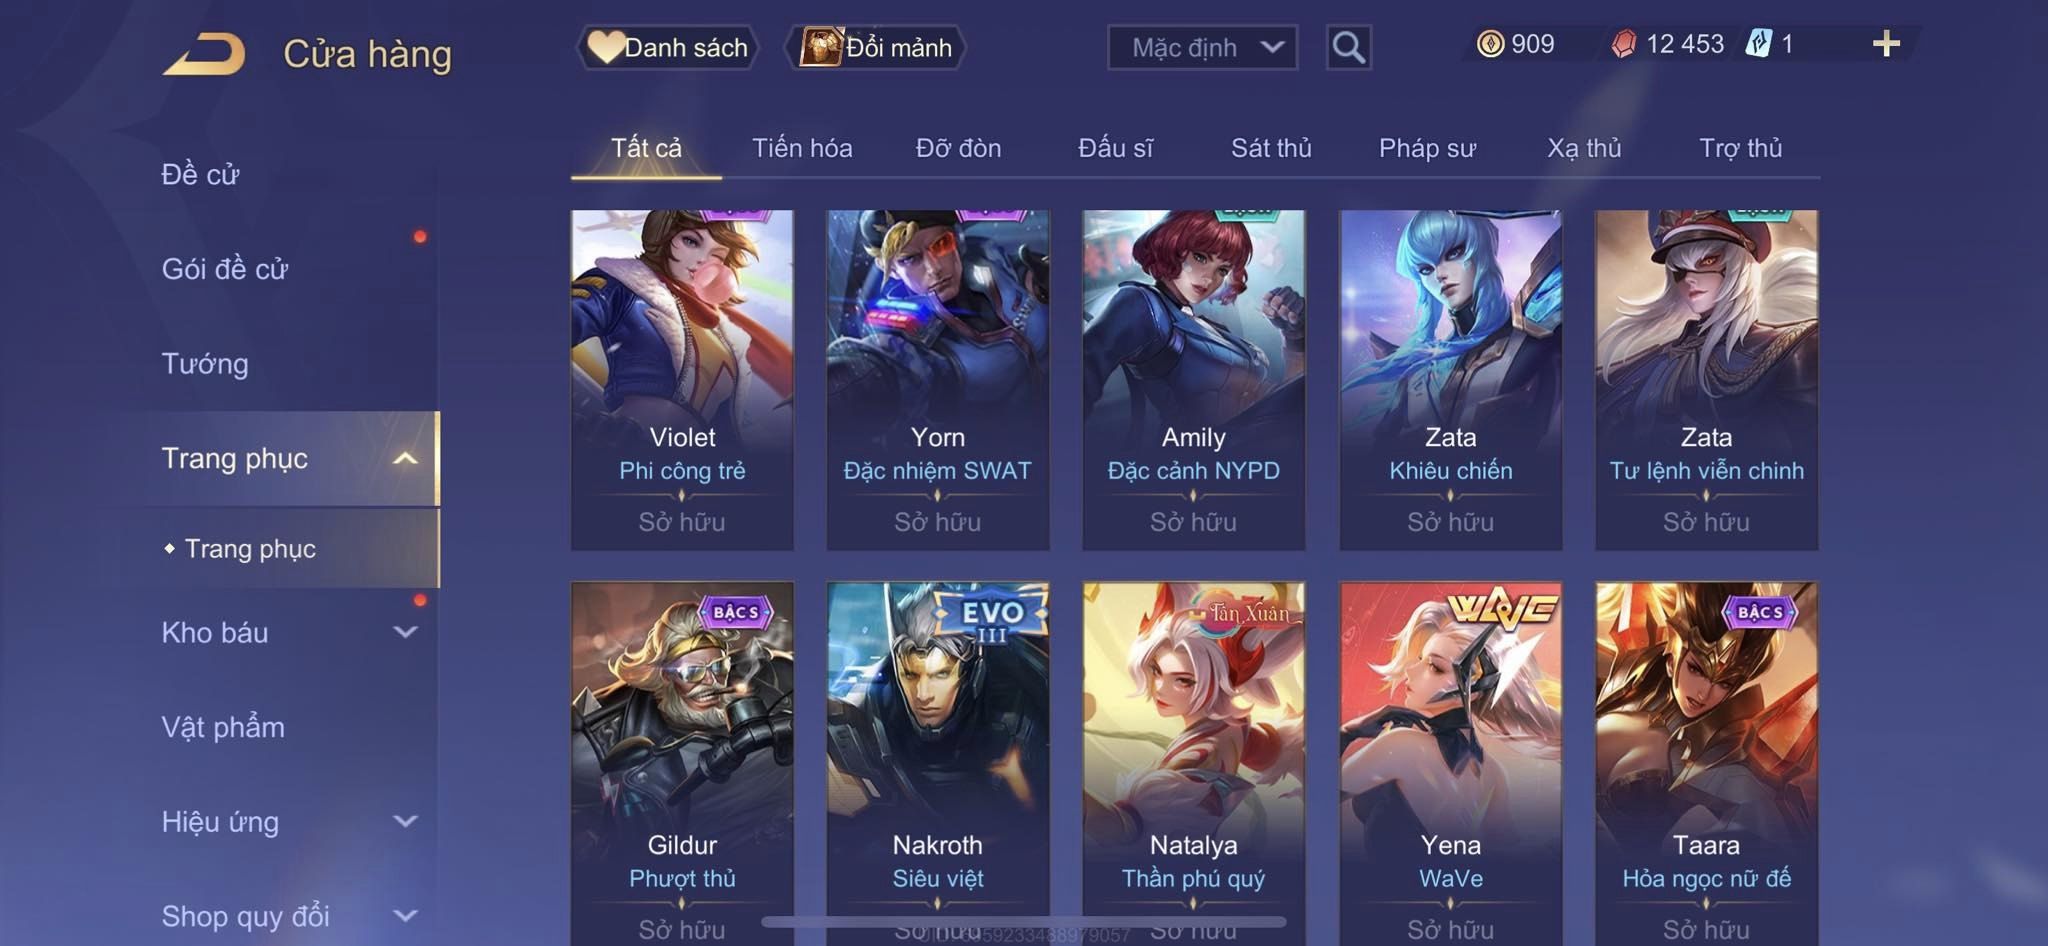Expand the Kho báu sidebar section
2048x946 pixels.
click(x=405, y=632)
